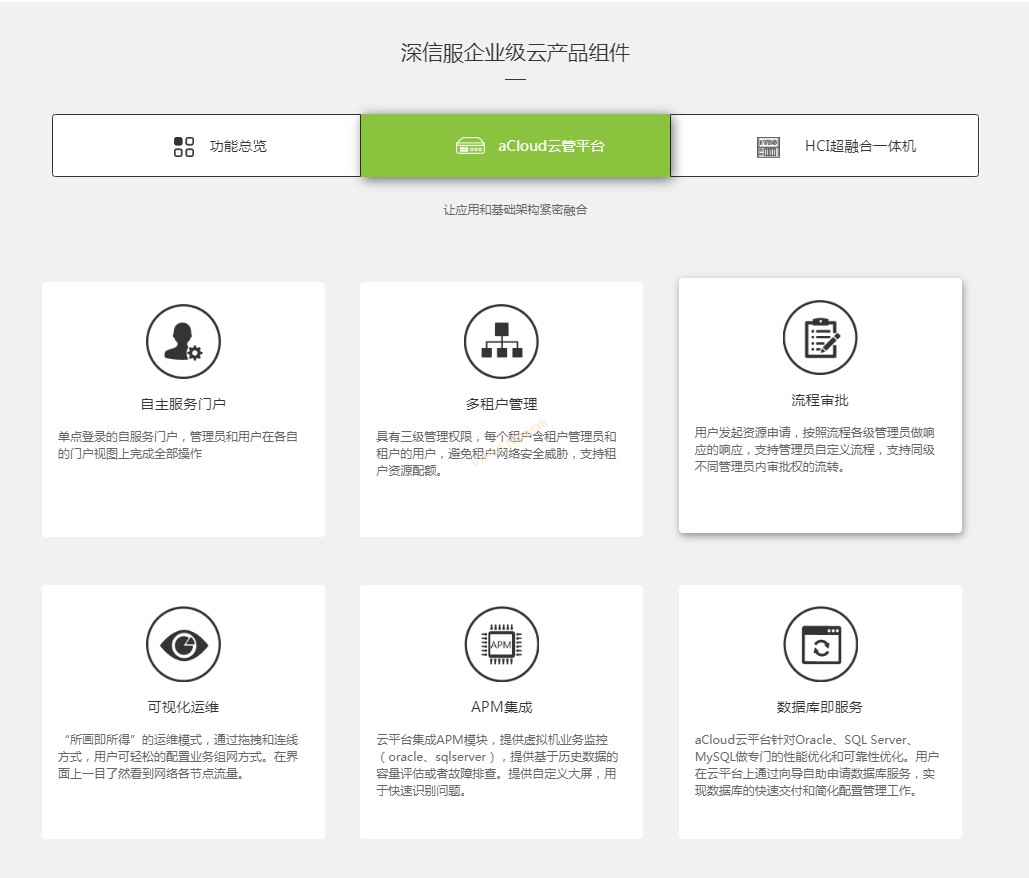Viewport: 1029px width, 878px height.
Task: Click the APM集成 chip icon
Action: pos(501,644)
